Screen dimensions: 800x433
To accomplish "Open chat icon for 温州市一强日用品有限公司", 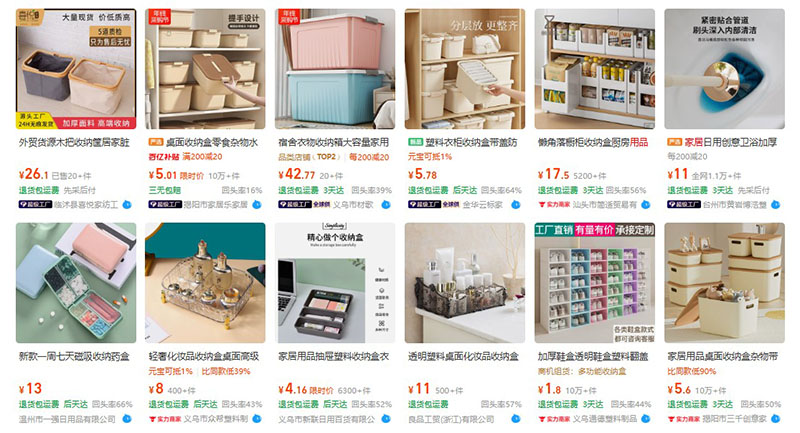I will (x=127, y=419).
